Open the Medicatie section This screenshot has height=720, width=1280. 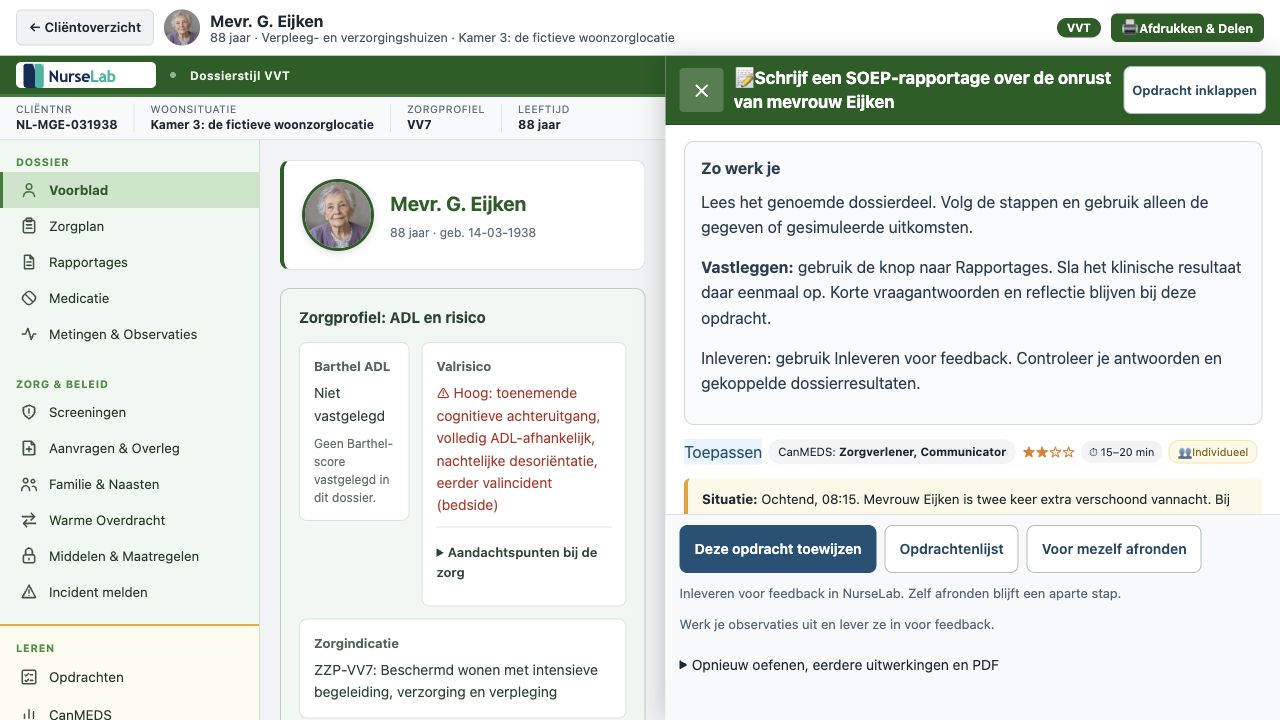click(x=130, y=298)
